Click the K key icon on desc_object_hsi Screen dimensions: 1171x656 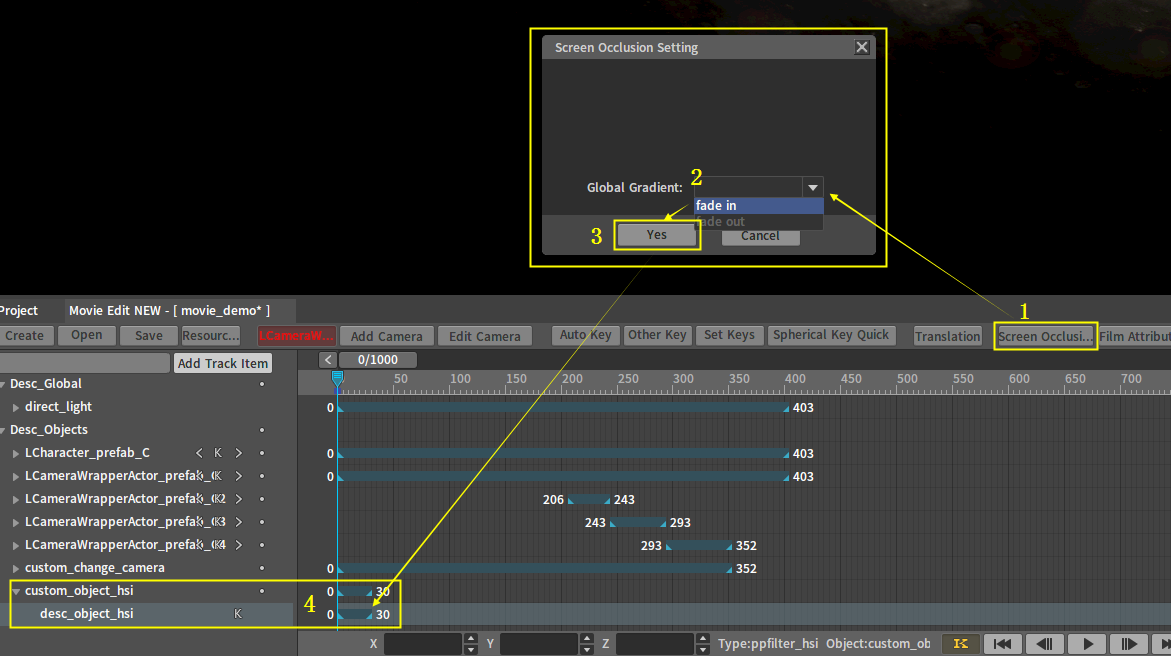pyautogui.click(x=238, y=614)
